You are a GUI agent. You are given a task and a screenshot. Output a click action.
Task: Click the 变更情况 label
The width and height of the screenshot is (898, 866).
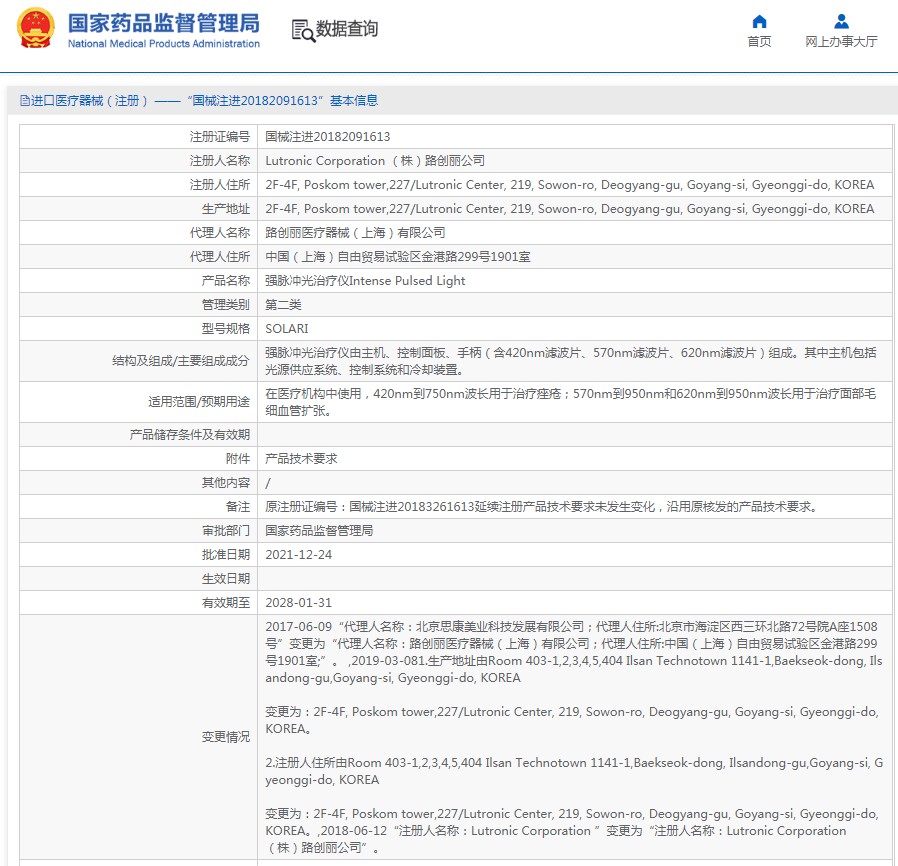point(226,738)
